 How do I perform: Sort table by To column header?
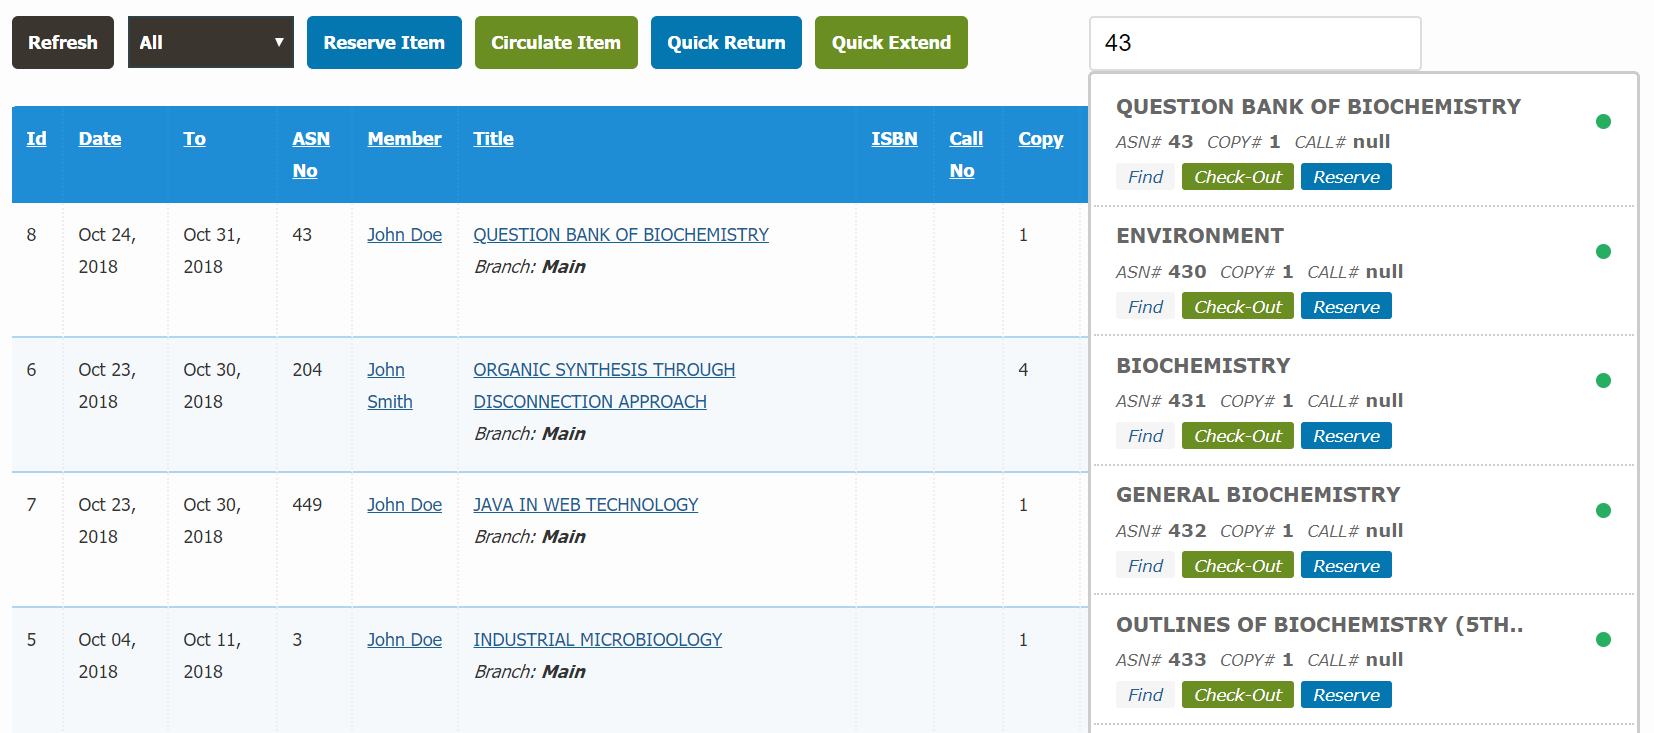click(194, 138)
